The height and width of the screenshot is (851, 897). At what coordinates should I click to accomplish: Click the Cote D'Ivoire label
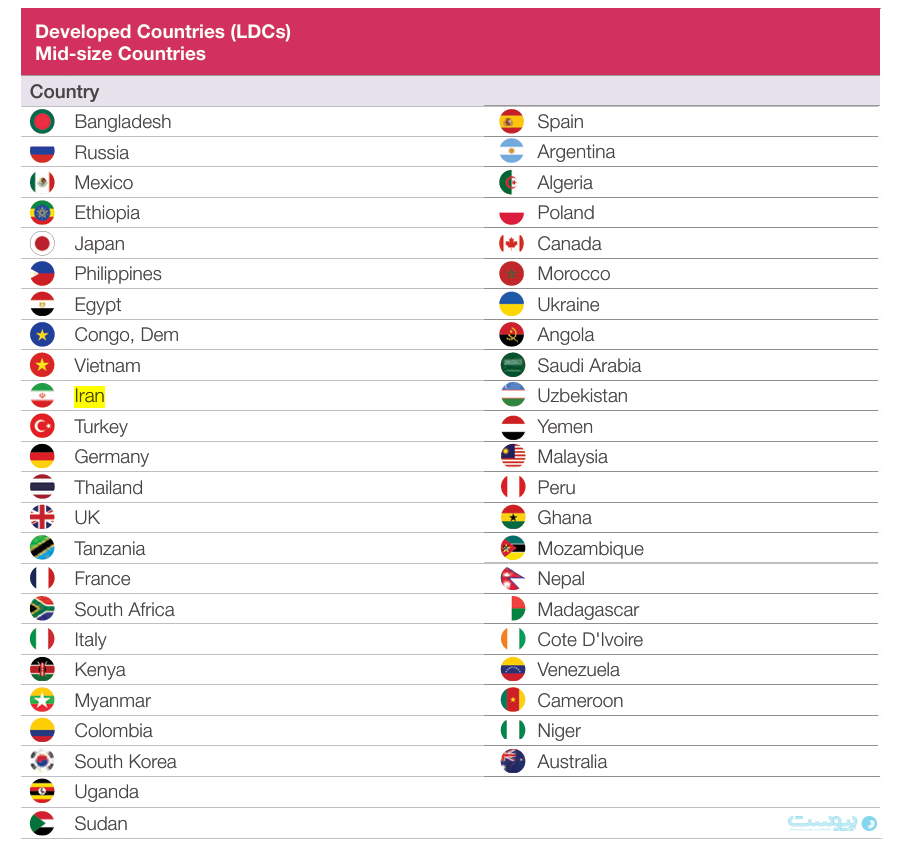pos(590,639)
